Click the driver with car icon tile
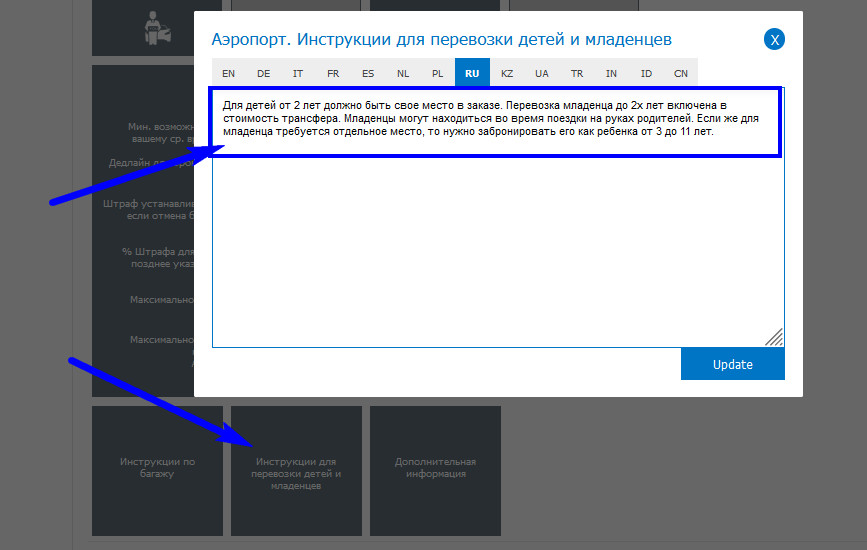867x550 pixels. pos(143,28)
